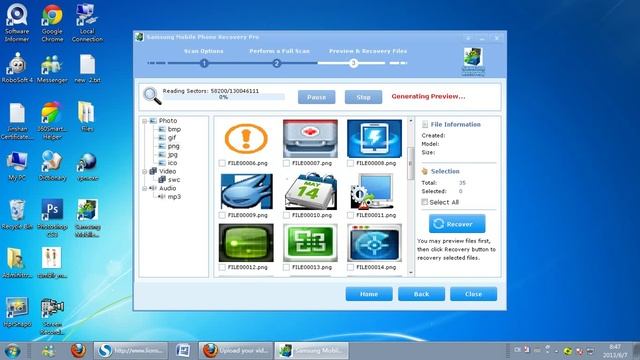The height and width of the screenshot is (360, 640).
Task: Select the png file type in tree
Action: coord(173,146)
